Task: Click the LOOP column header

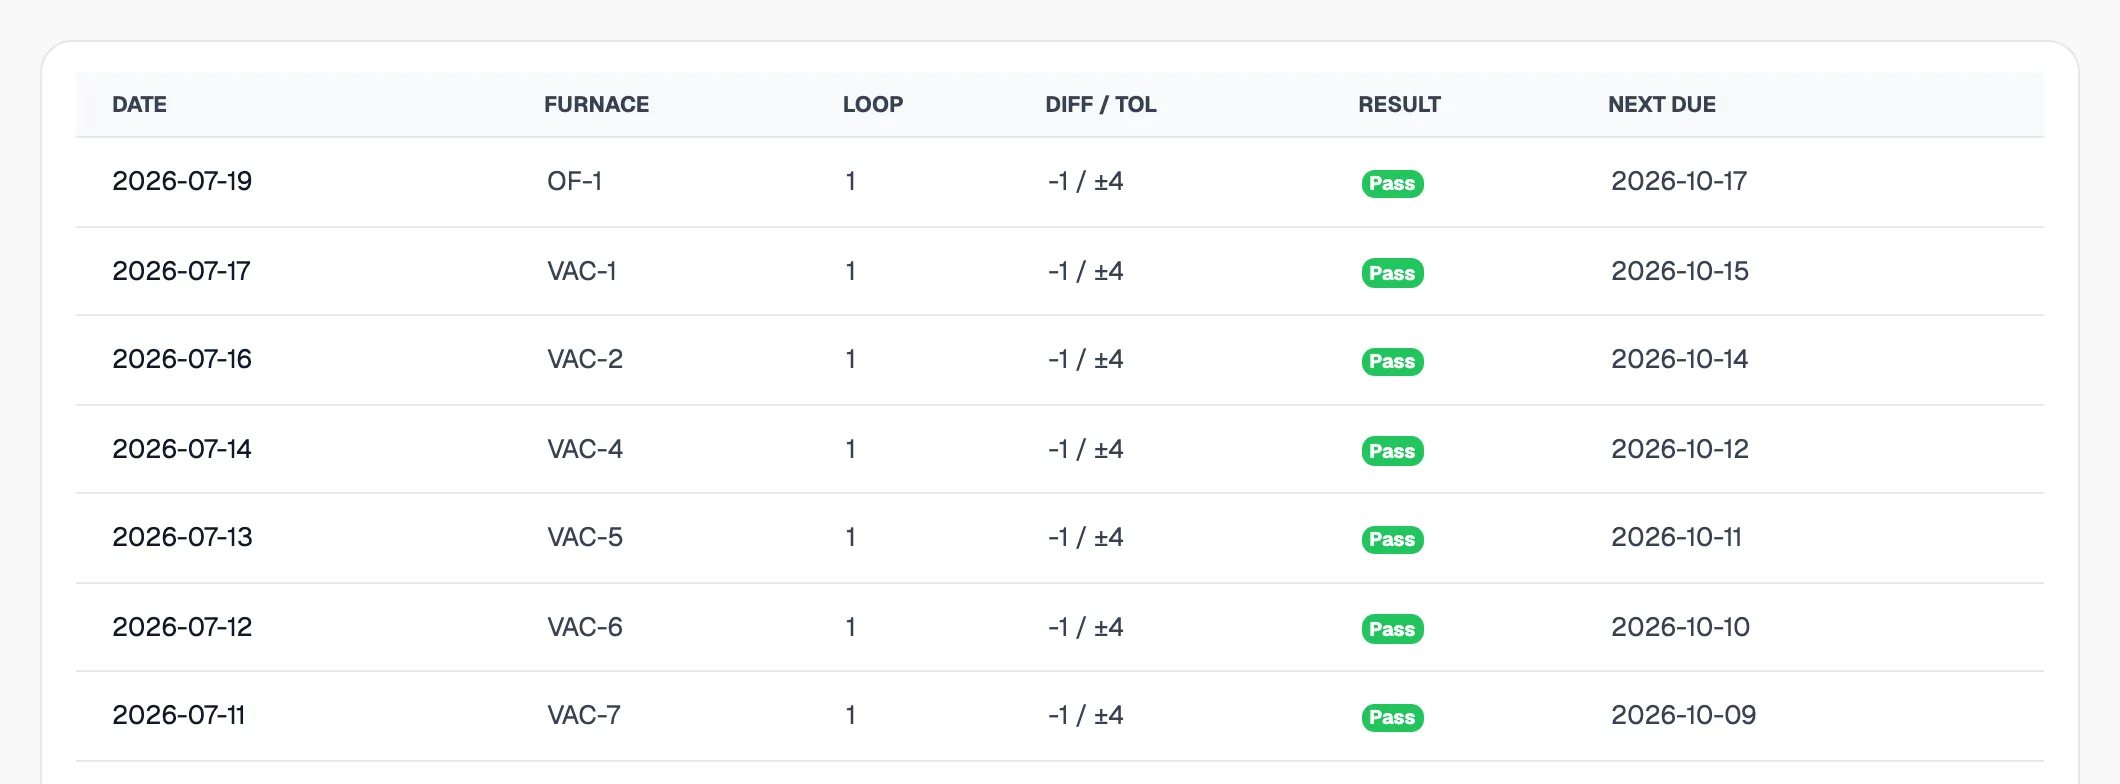Action: click(872, 104)
